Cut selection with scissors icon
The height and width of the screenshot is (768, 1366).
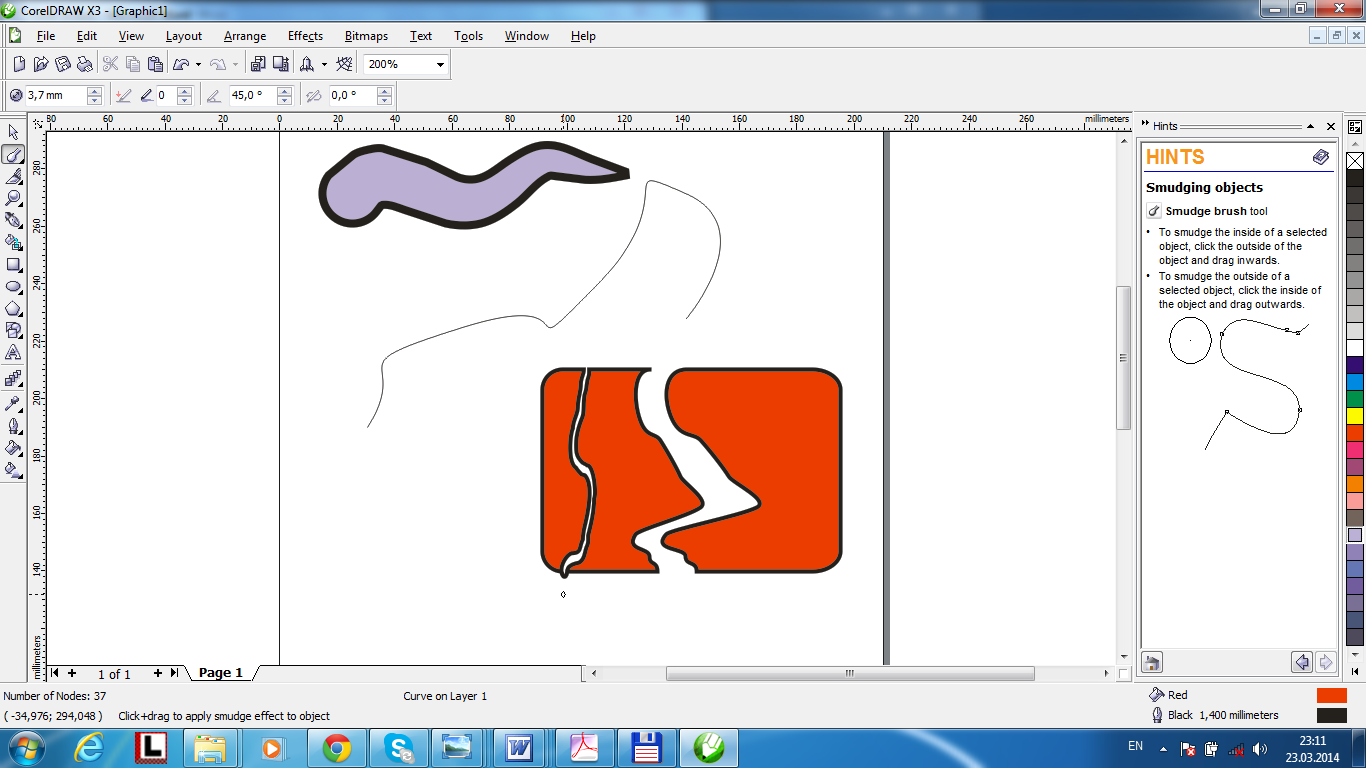tap(110, 64)
